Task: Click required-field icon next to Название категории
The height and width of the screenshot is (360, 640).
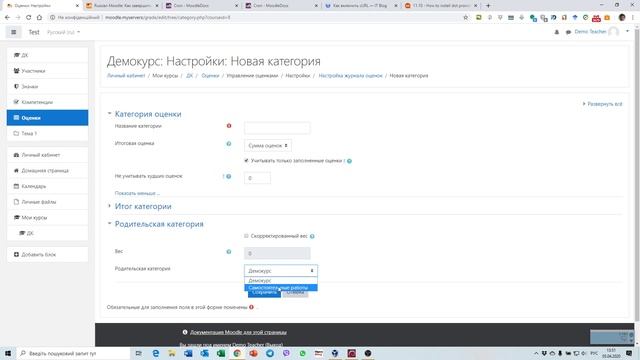Action: point(229,126)
